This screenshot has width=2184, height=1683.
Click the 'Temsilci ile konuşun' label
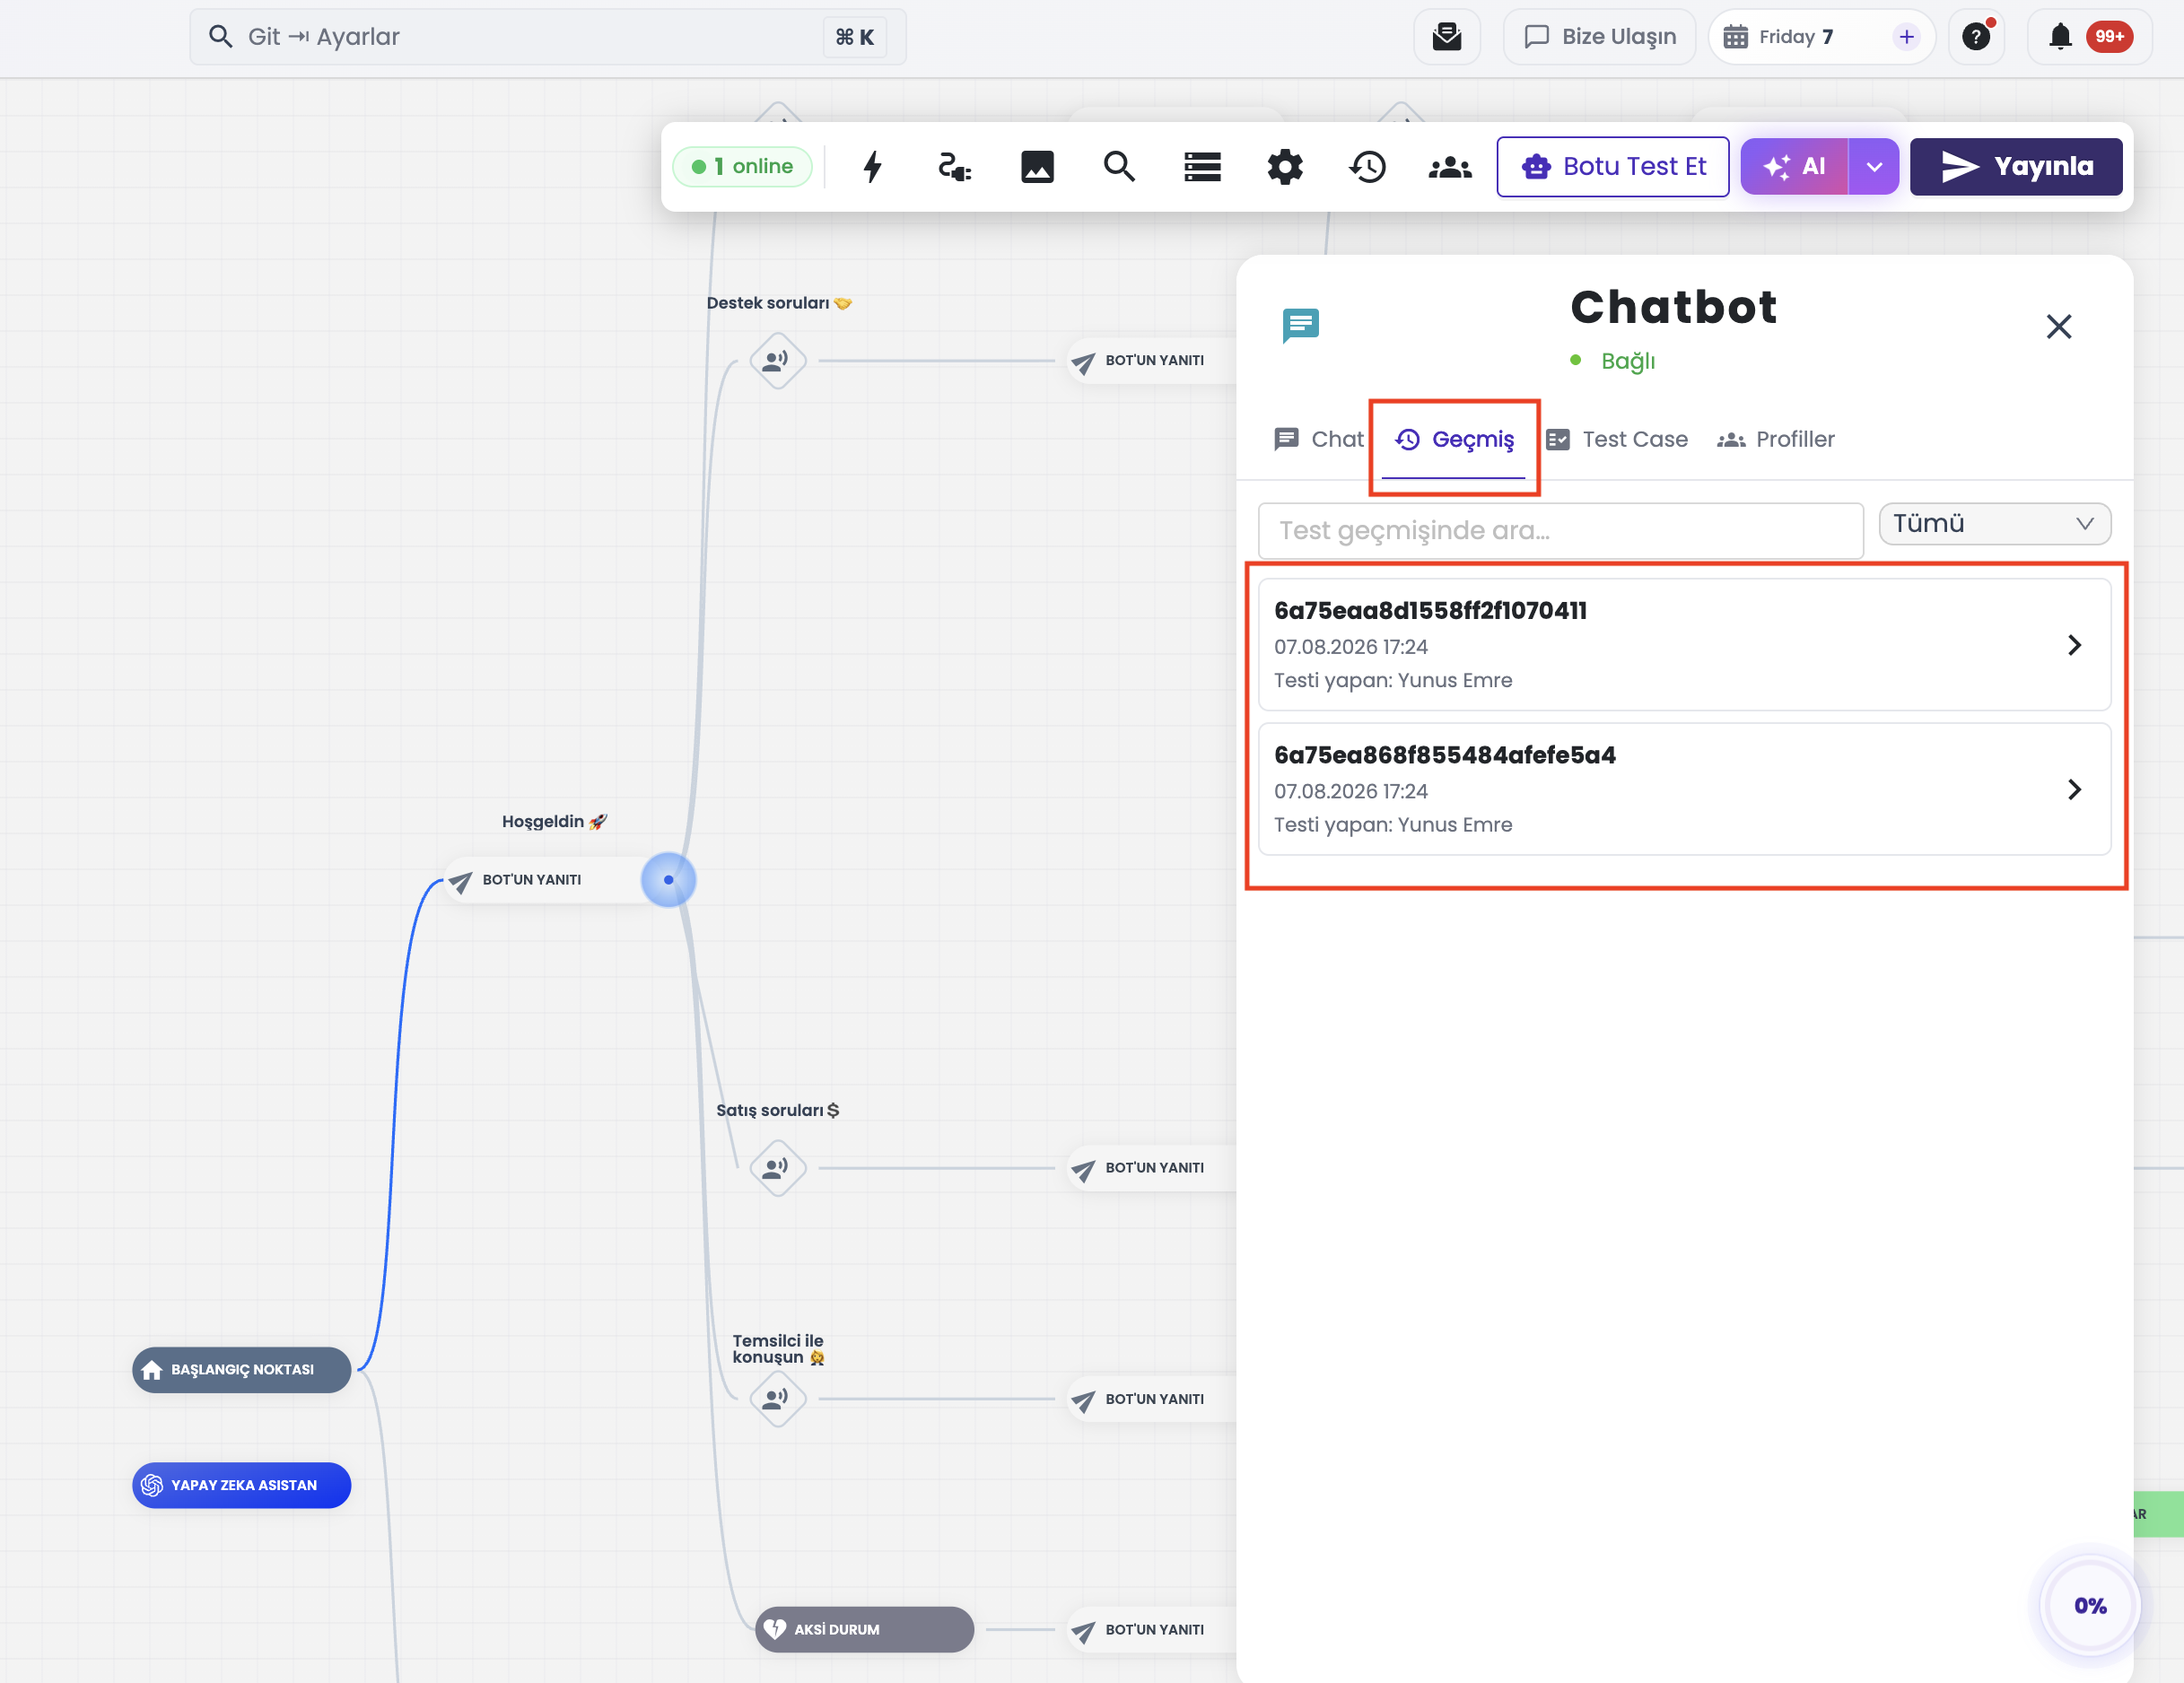[778, 1348]
